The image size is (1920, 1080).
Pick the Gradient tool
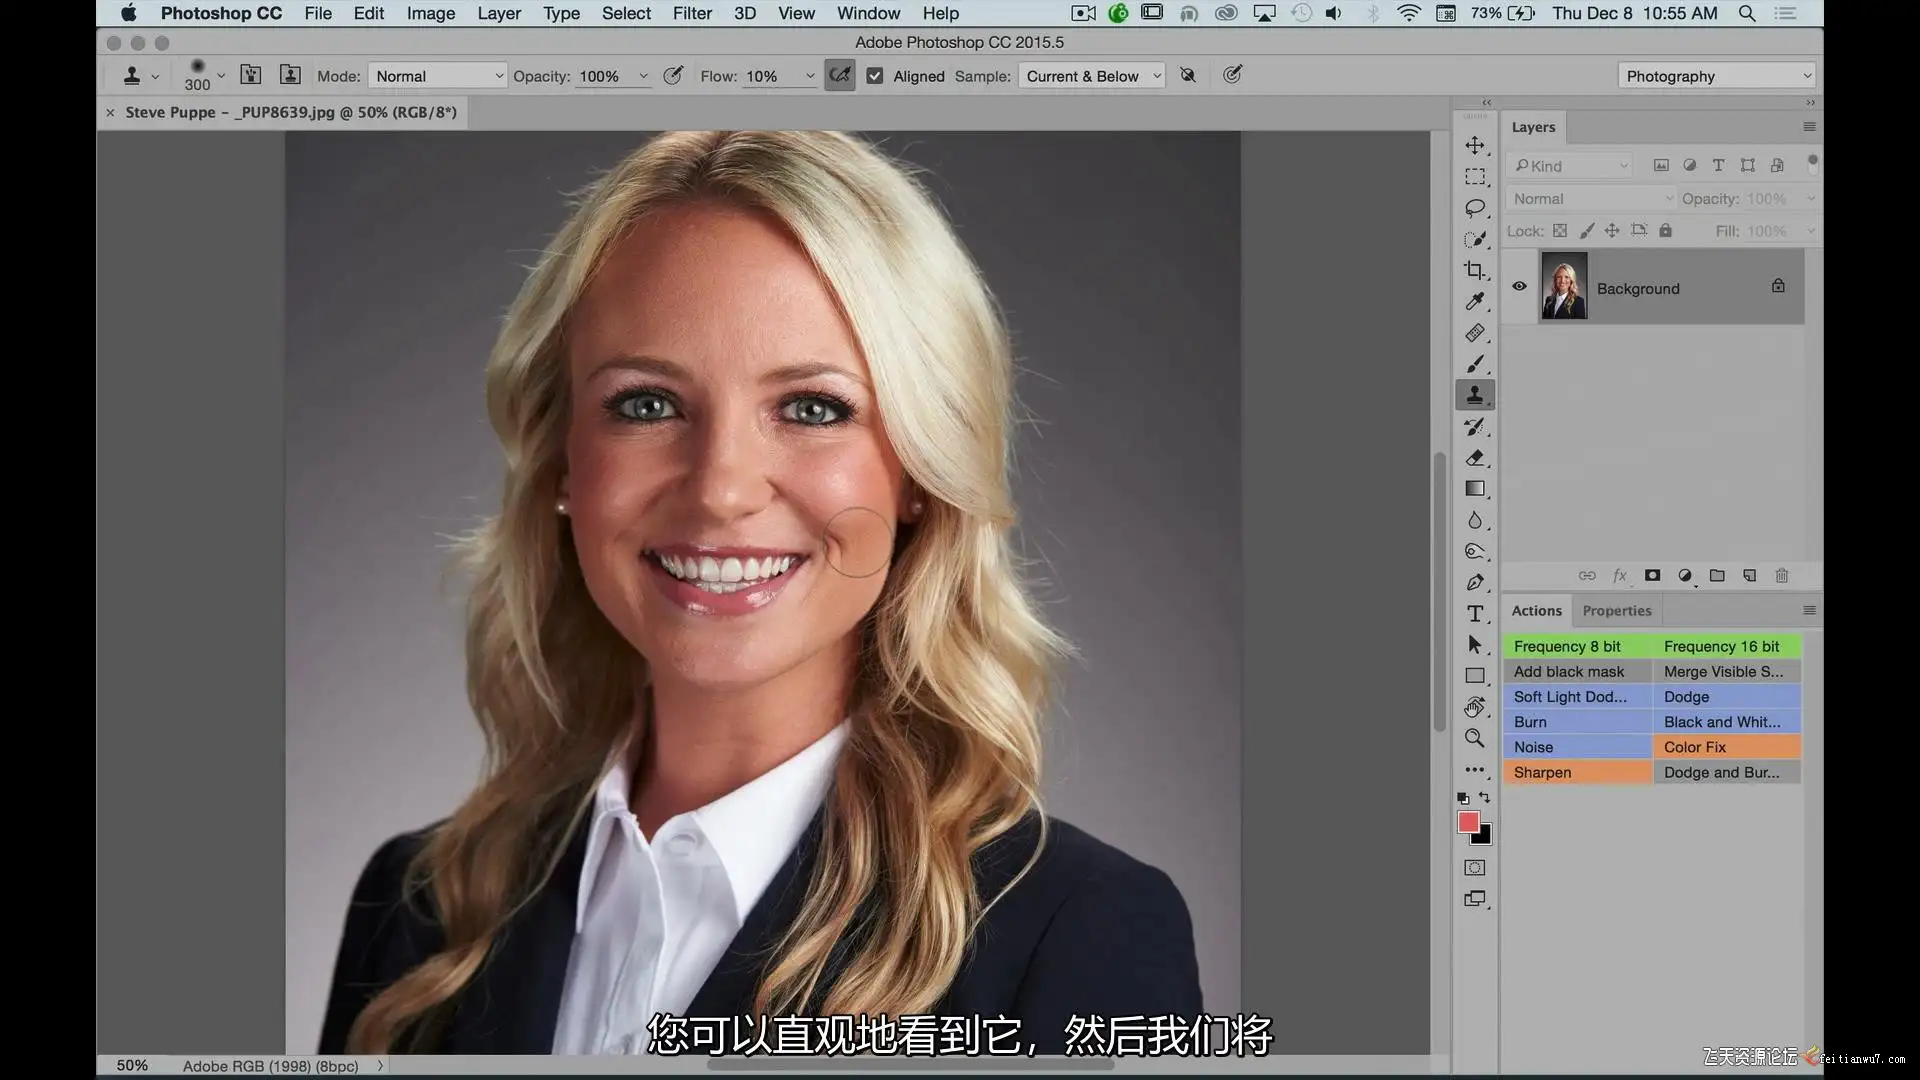click(x=1474, y=489)
